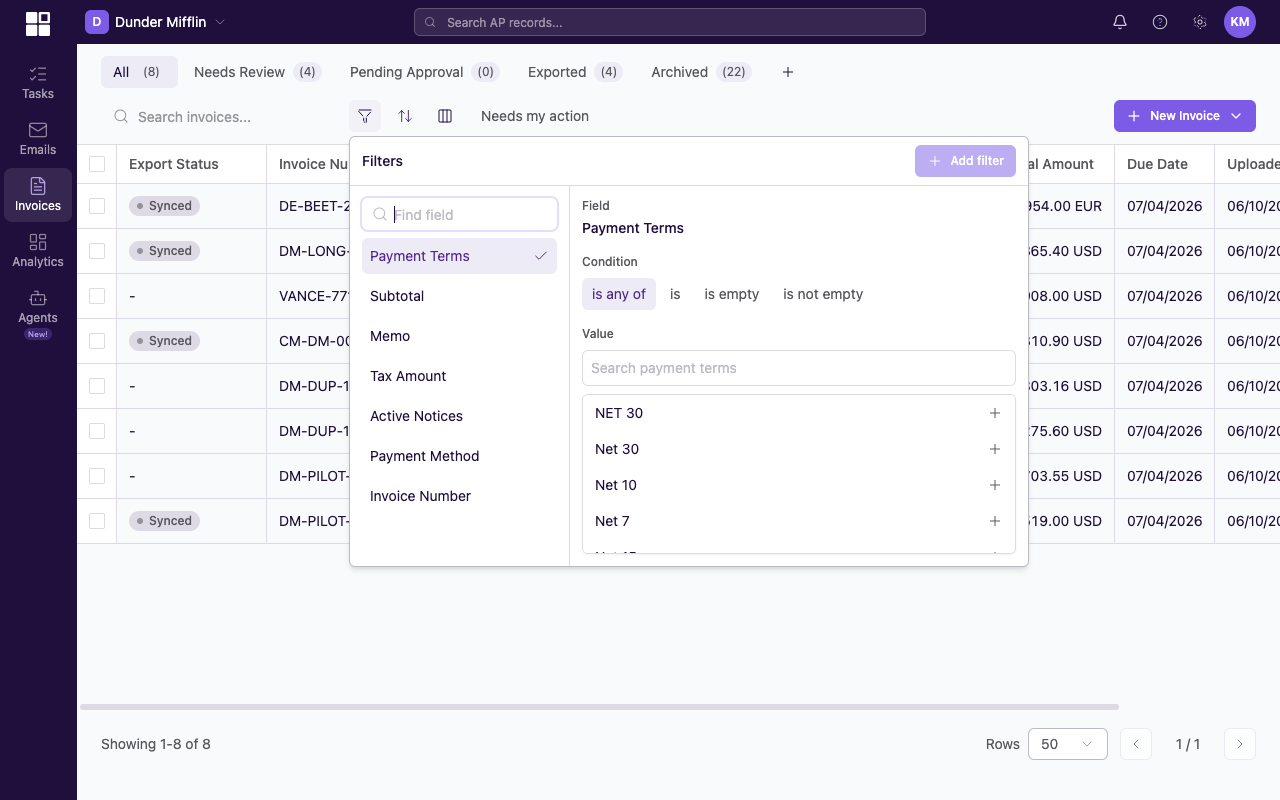Select Active Notices in the field list
The width and height of the screenshot is (1280, 800).
[459, 416]
